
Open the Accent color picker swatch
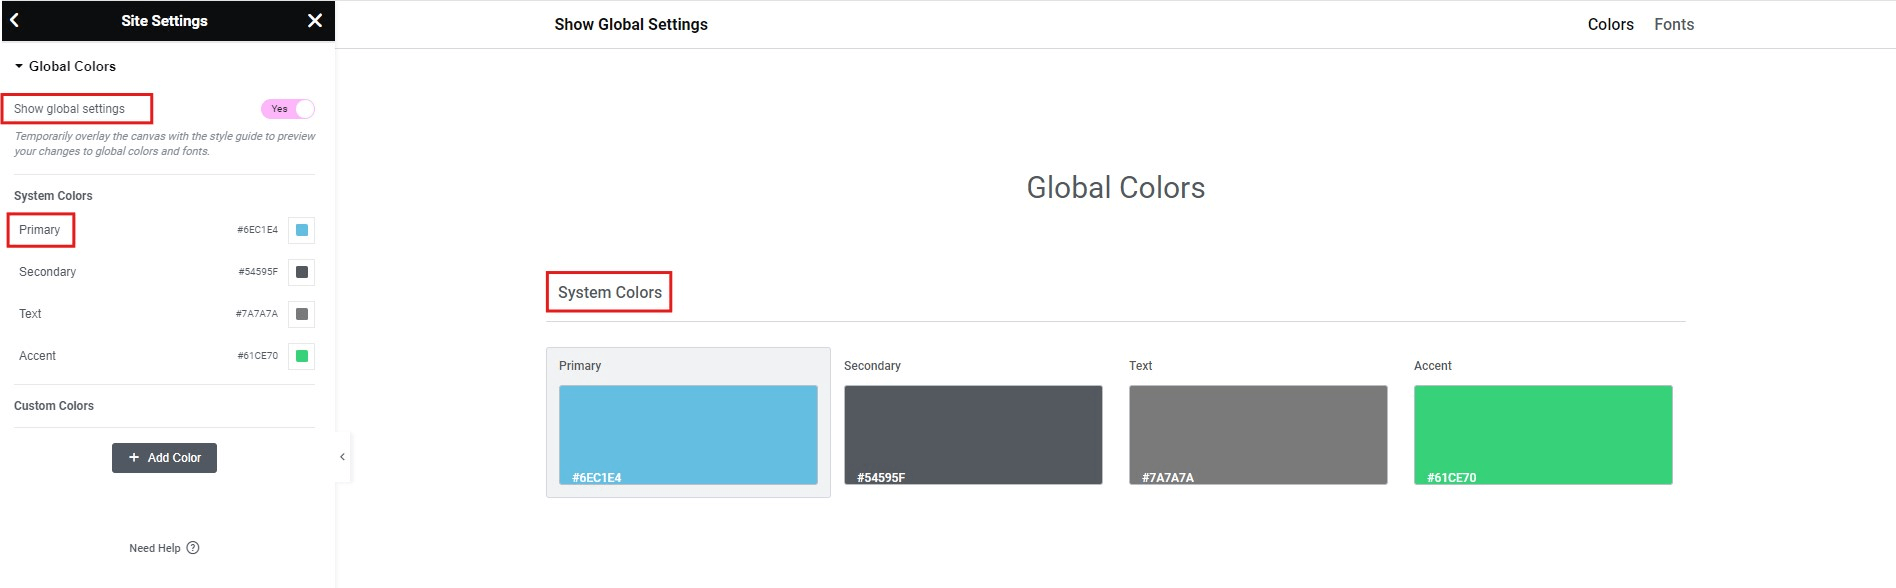pos(301,356)
